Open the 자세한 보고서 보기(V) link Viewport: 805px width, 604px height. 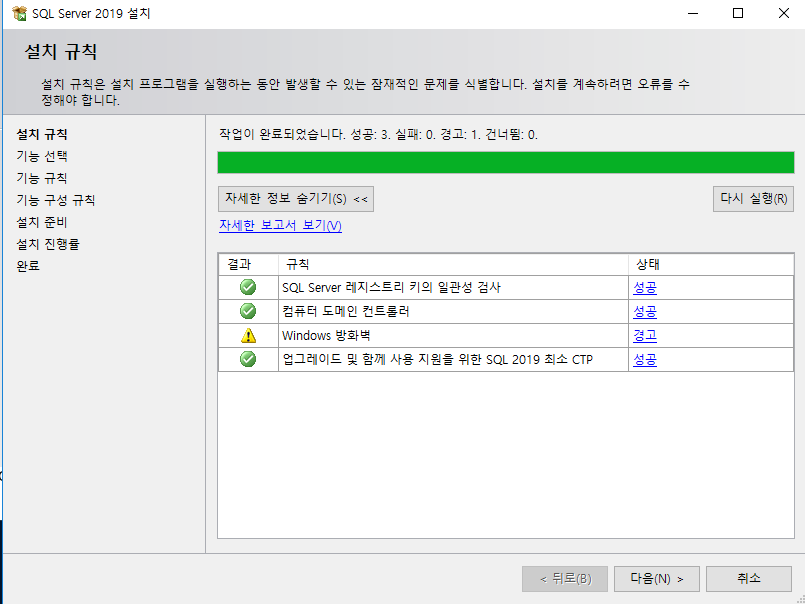280,225
